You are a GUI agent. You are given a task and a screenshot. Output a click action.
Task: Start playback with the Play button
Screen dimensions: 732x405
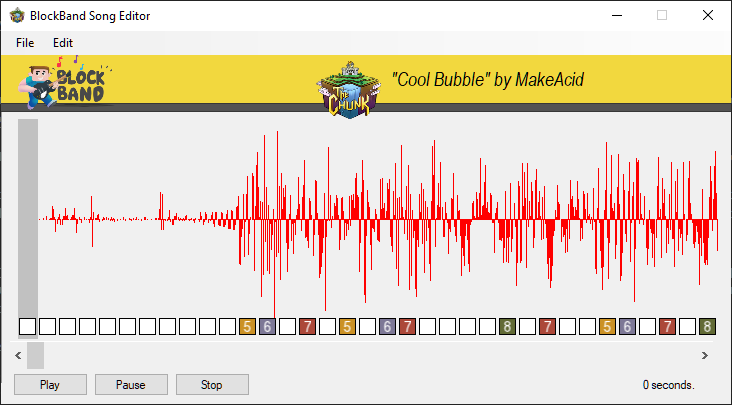point(50,384)
